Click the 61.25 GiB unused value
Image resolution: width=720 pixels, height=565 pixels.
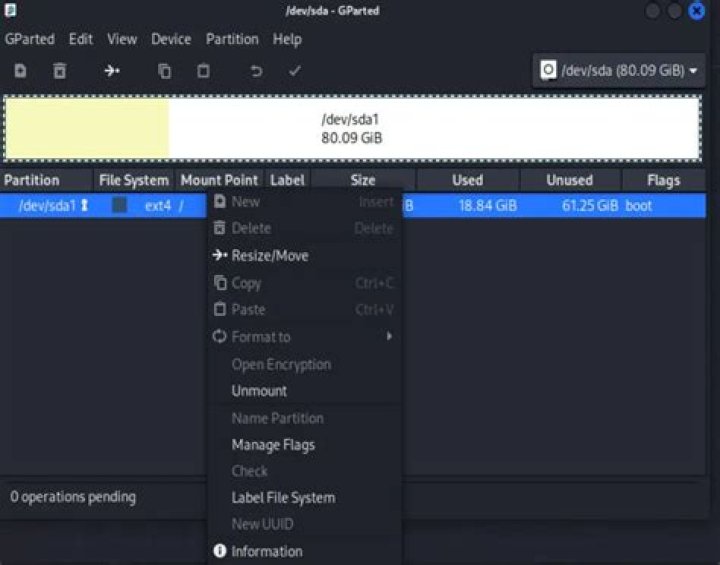pyautogui.click(x=590, y=205)
